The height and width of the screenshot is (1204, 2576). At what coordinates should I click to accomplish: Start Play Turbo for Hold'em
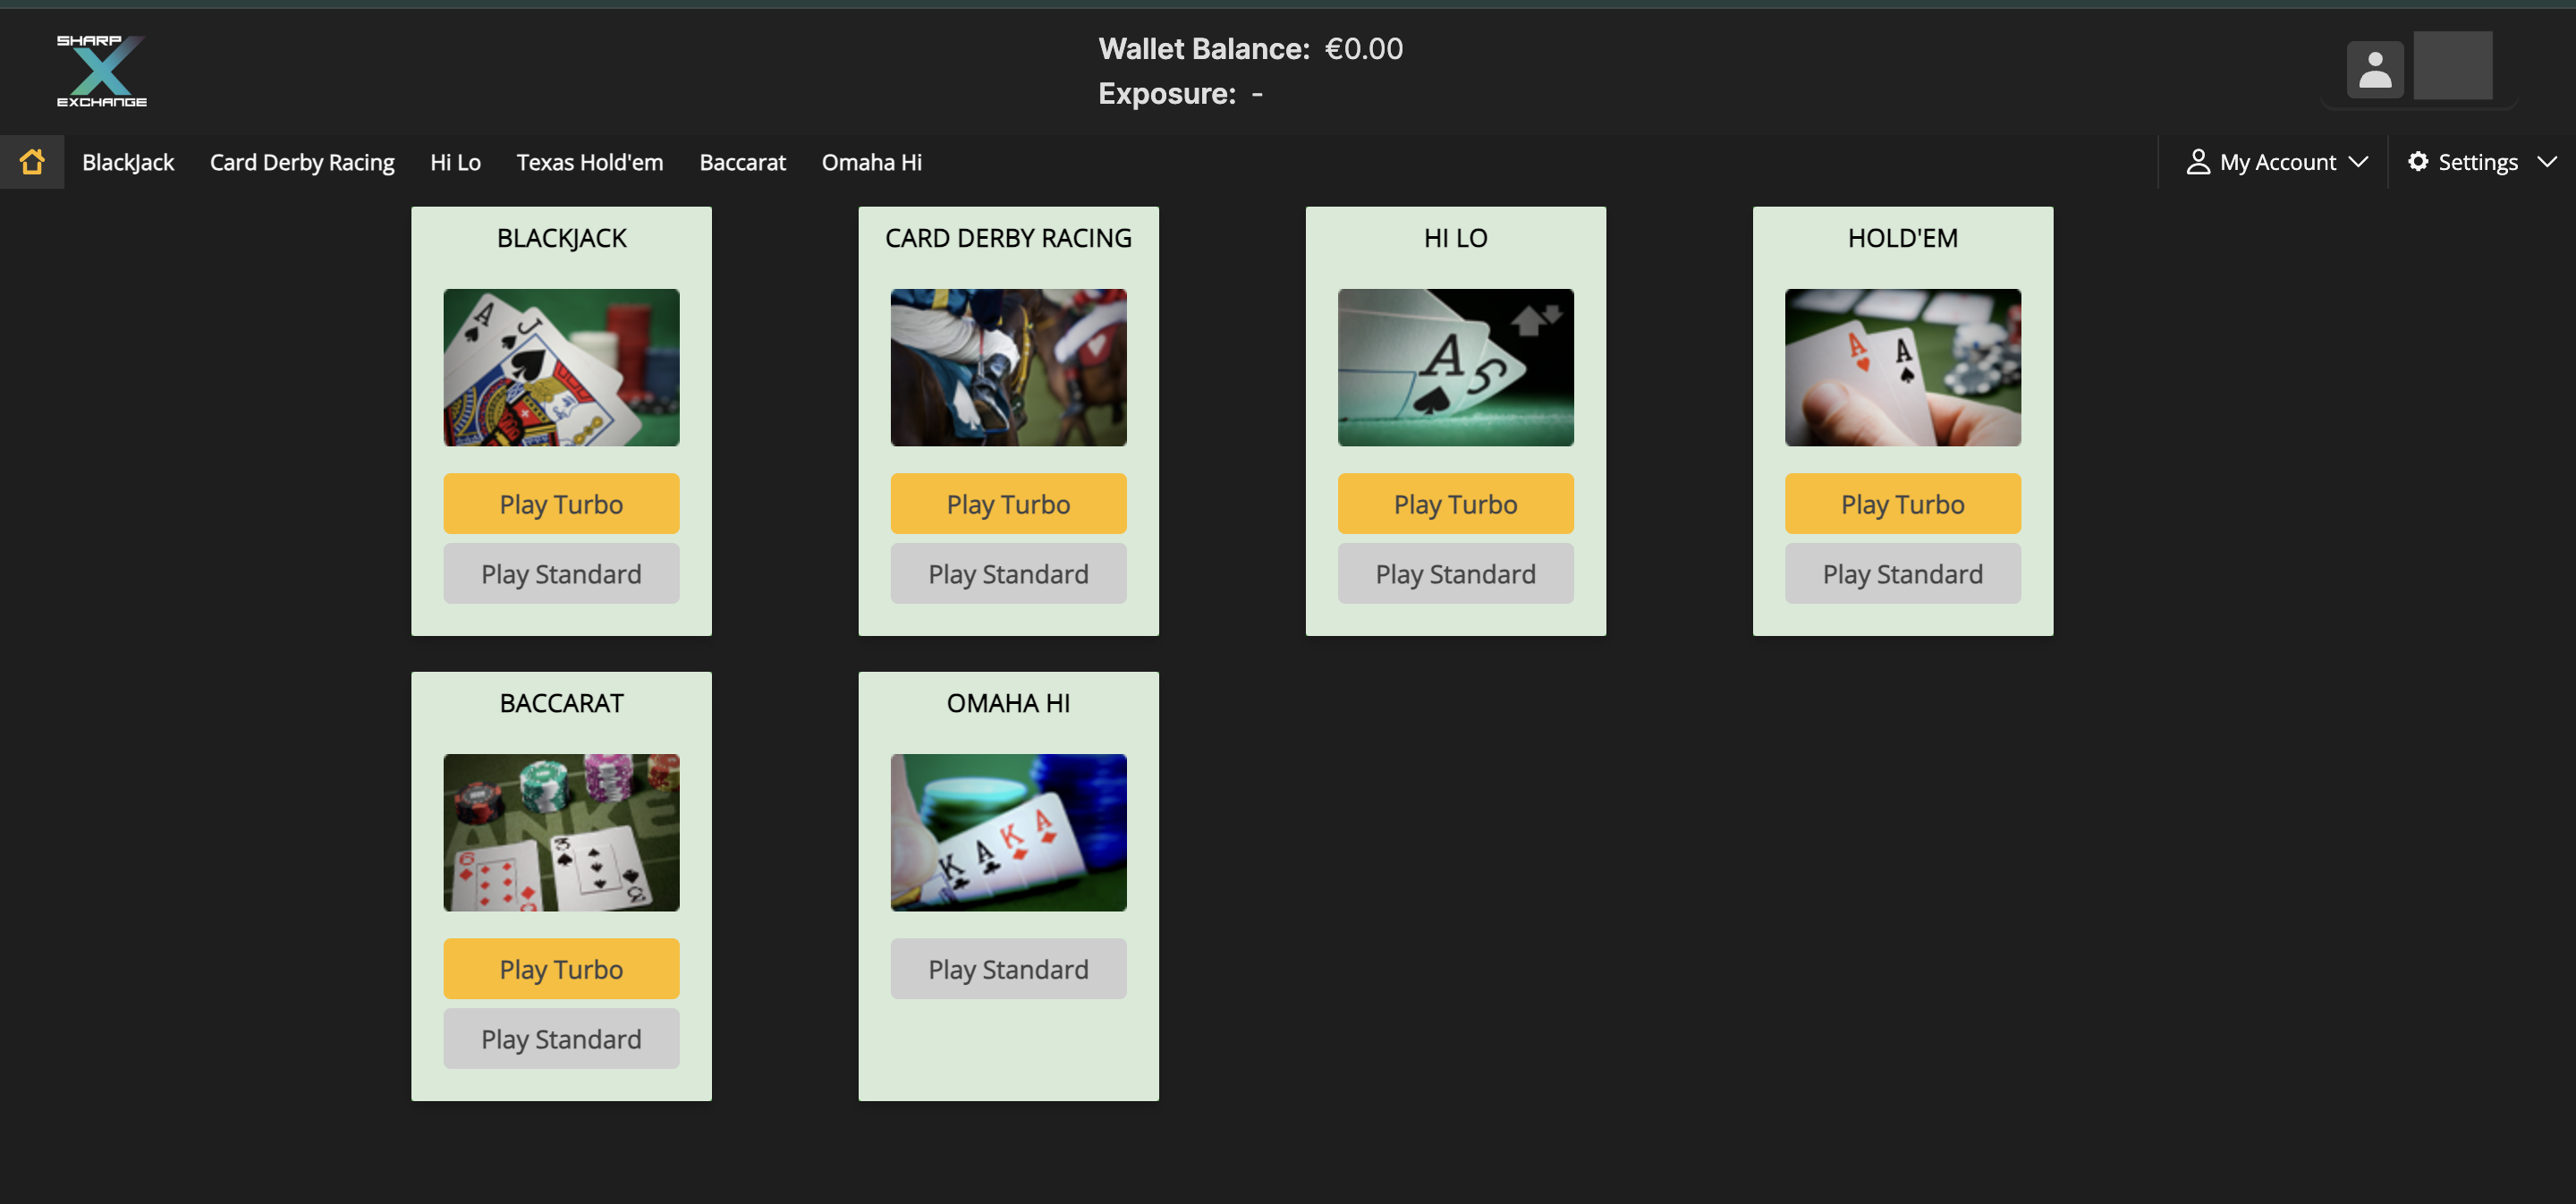[1902, 504]
